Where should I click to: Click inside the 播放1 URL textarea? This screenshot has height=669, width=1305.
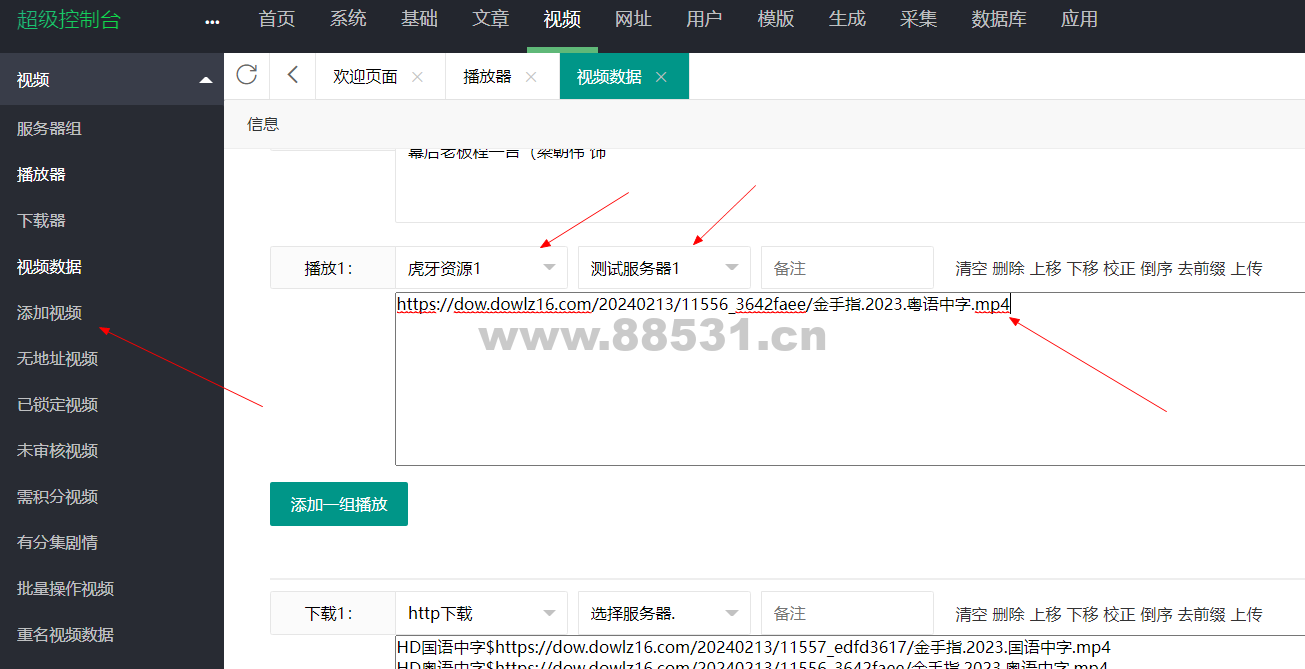850,378
